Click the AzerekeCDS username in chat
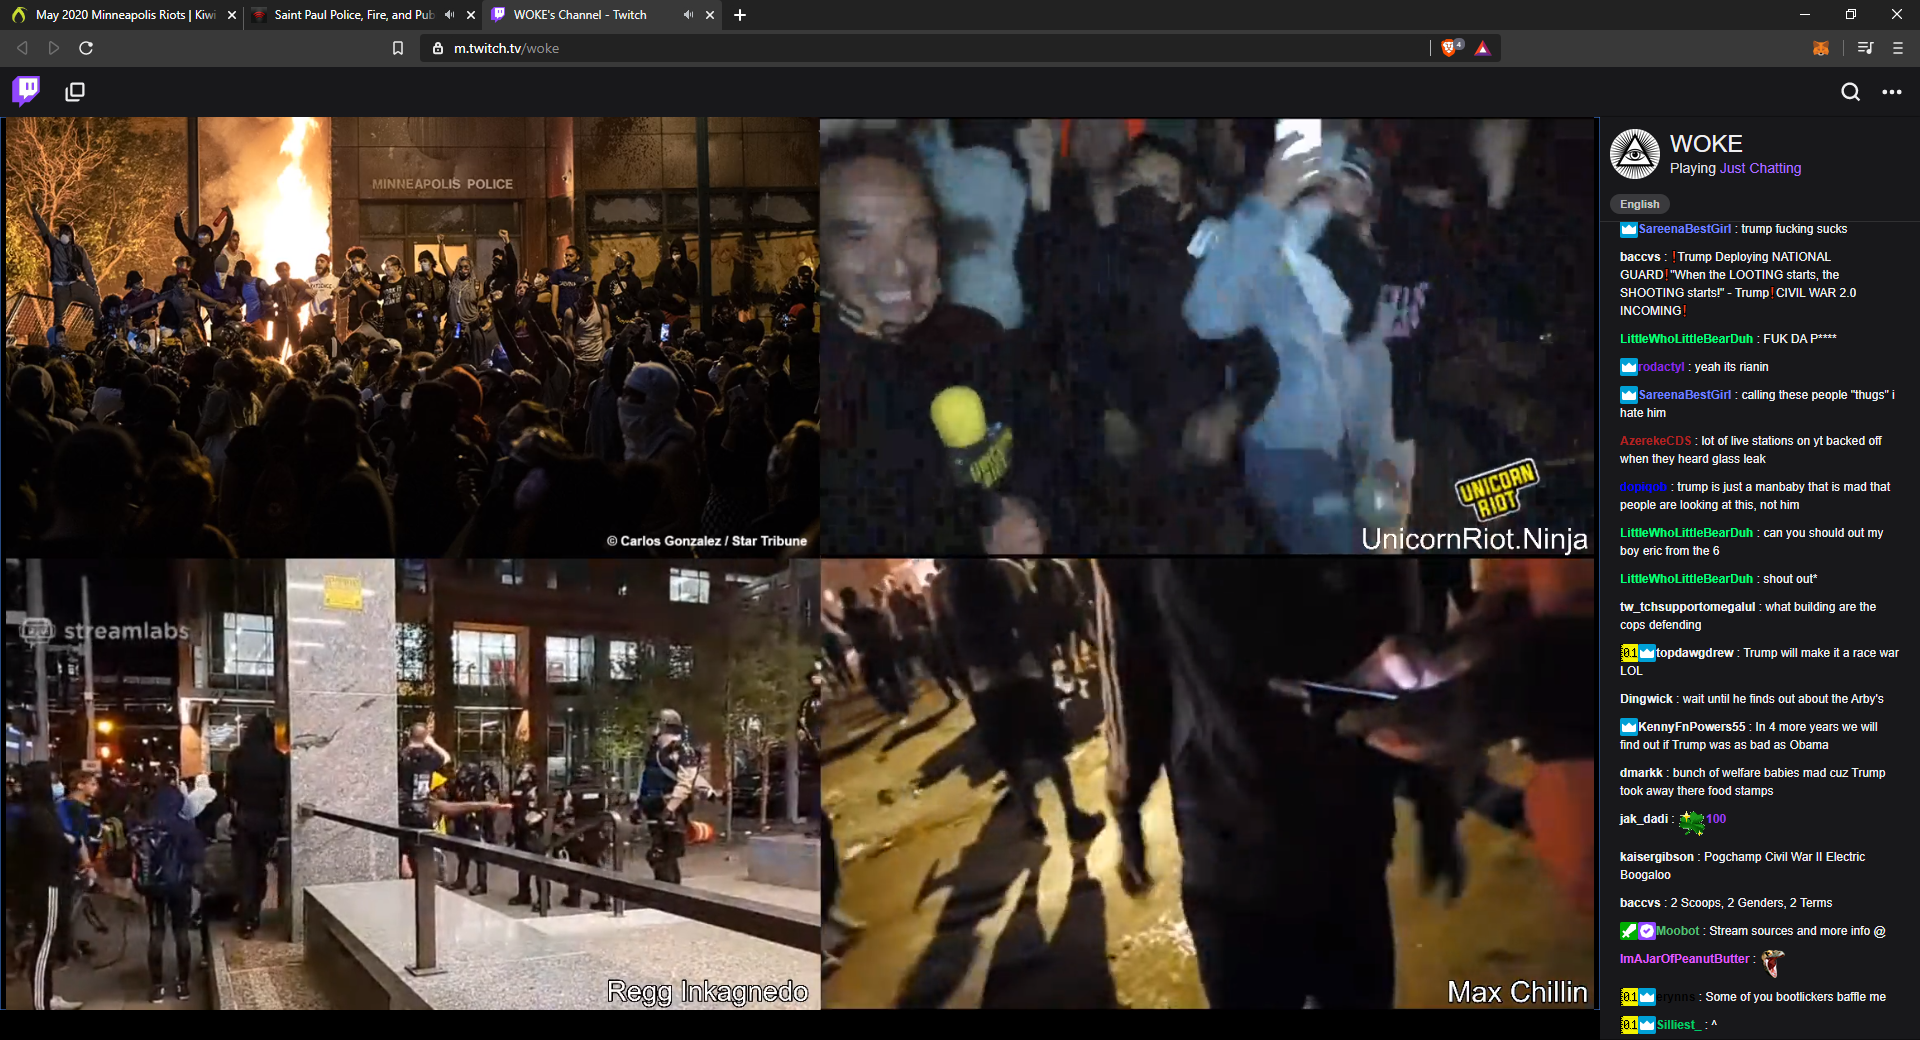 [1655, 441]
